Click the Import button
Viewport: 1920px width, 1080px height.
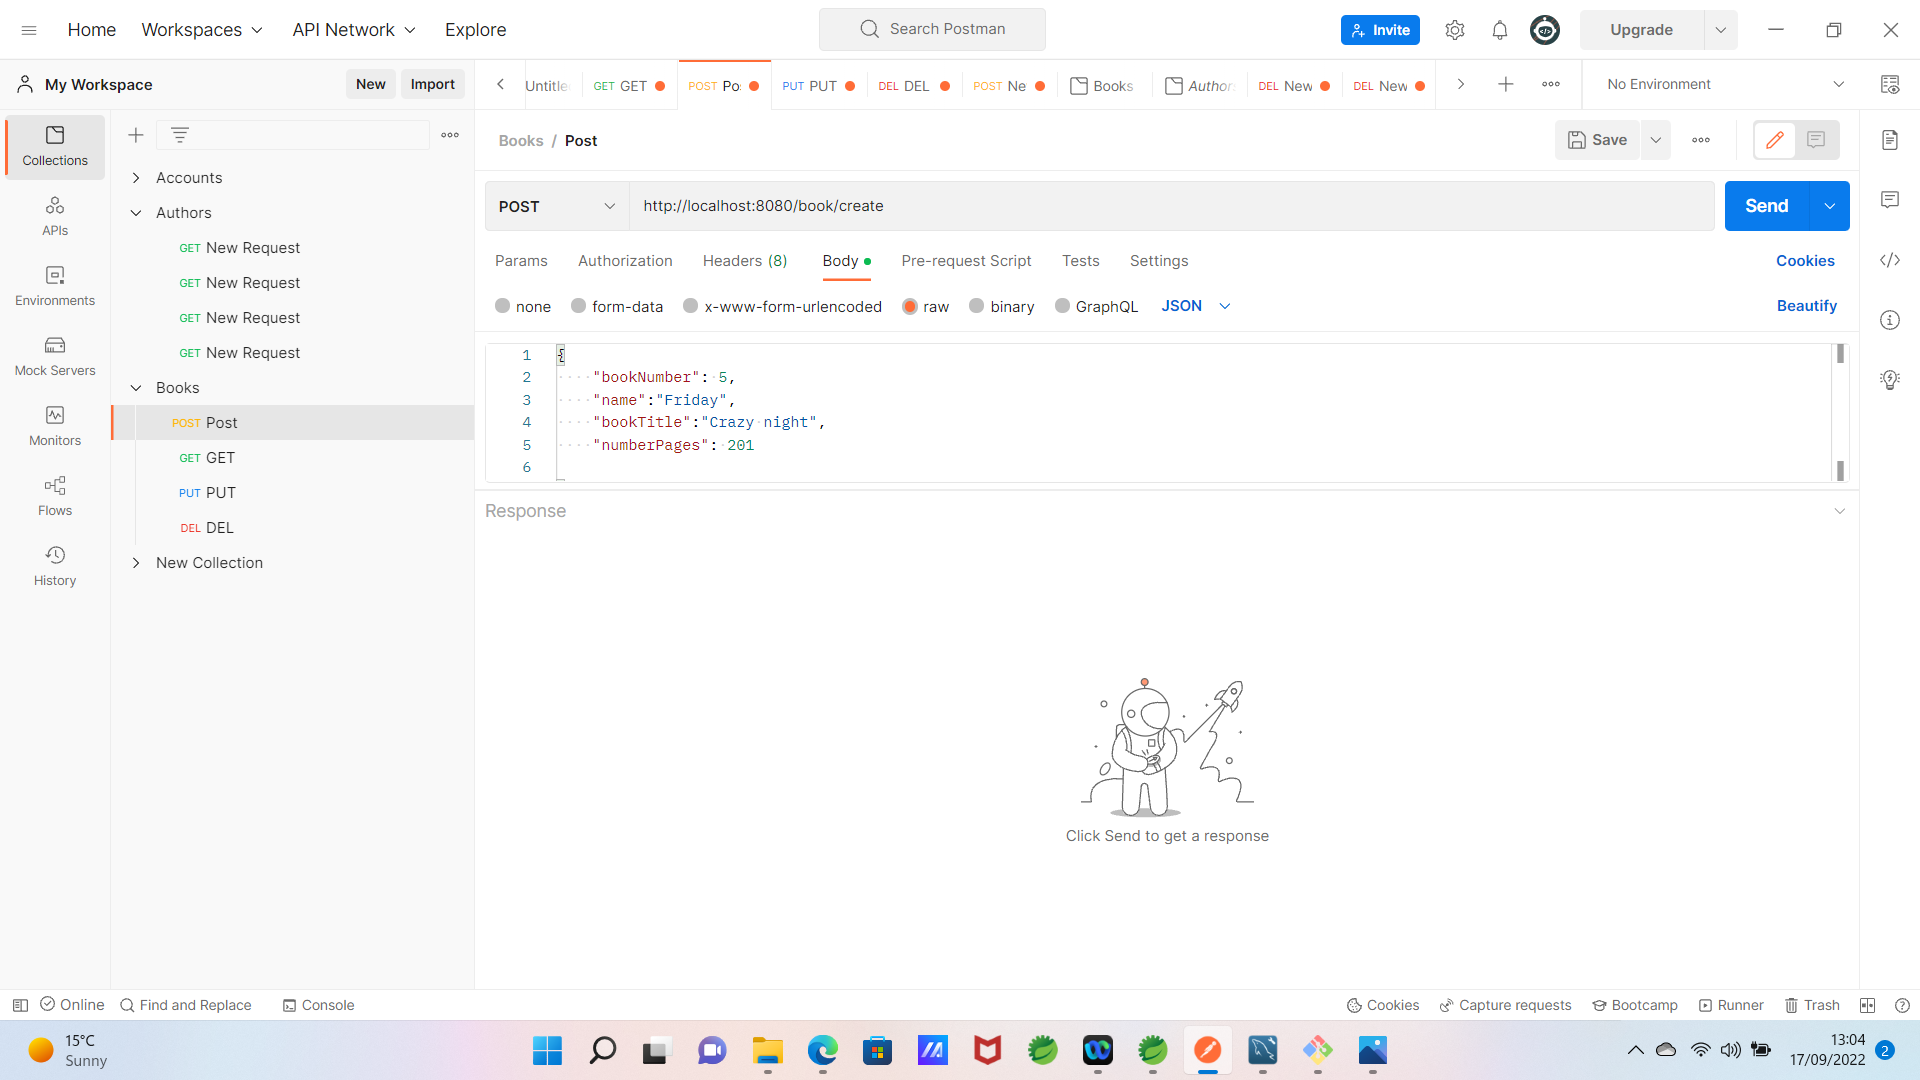point(433,84)
